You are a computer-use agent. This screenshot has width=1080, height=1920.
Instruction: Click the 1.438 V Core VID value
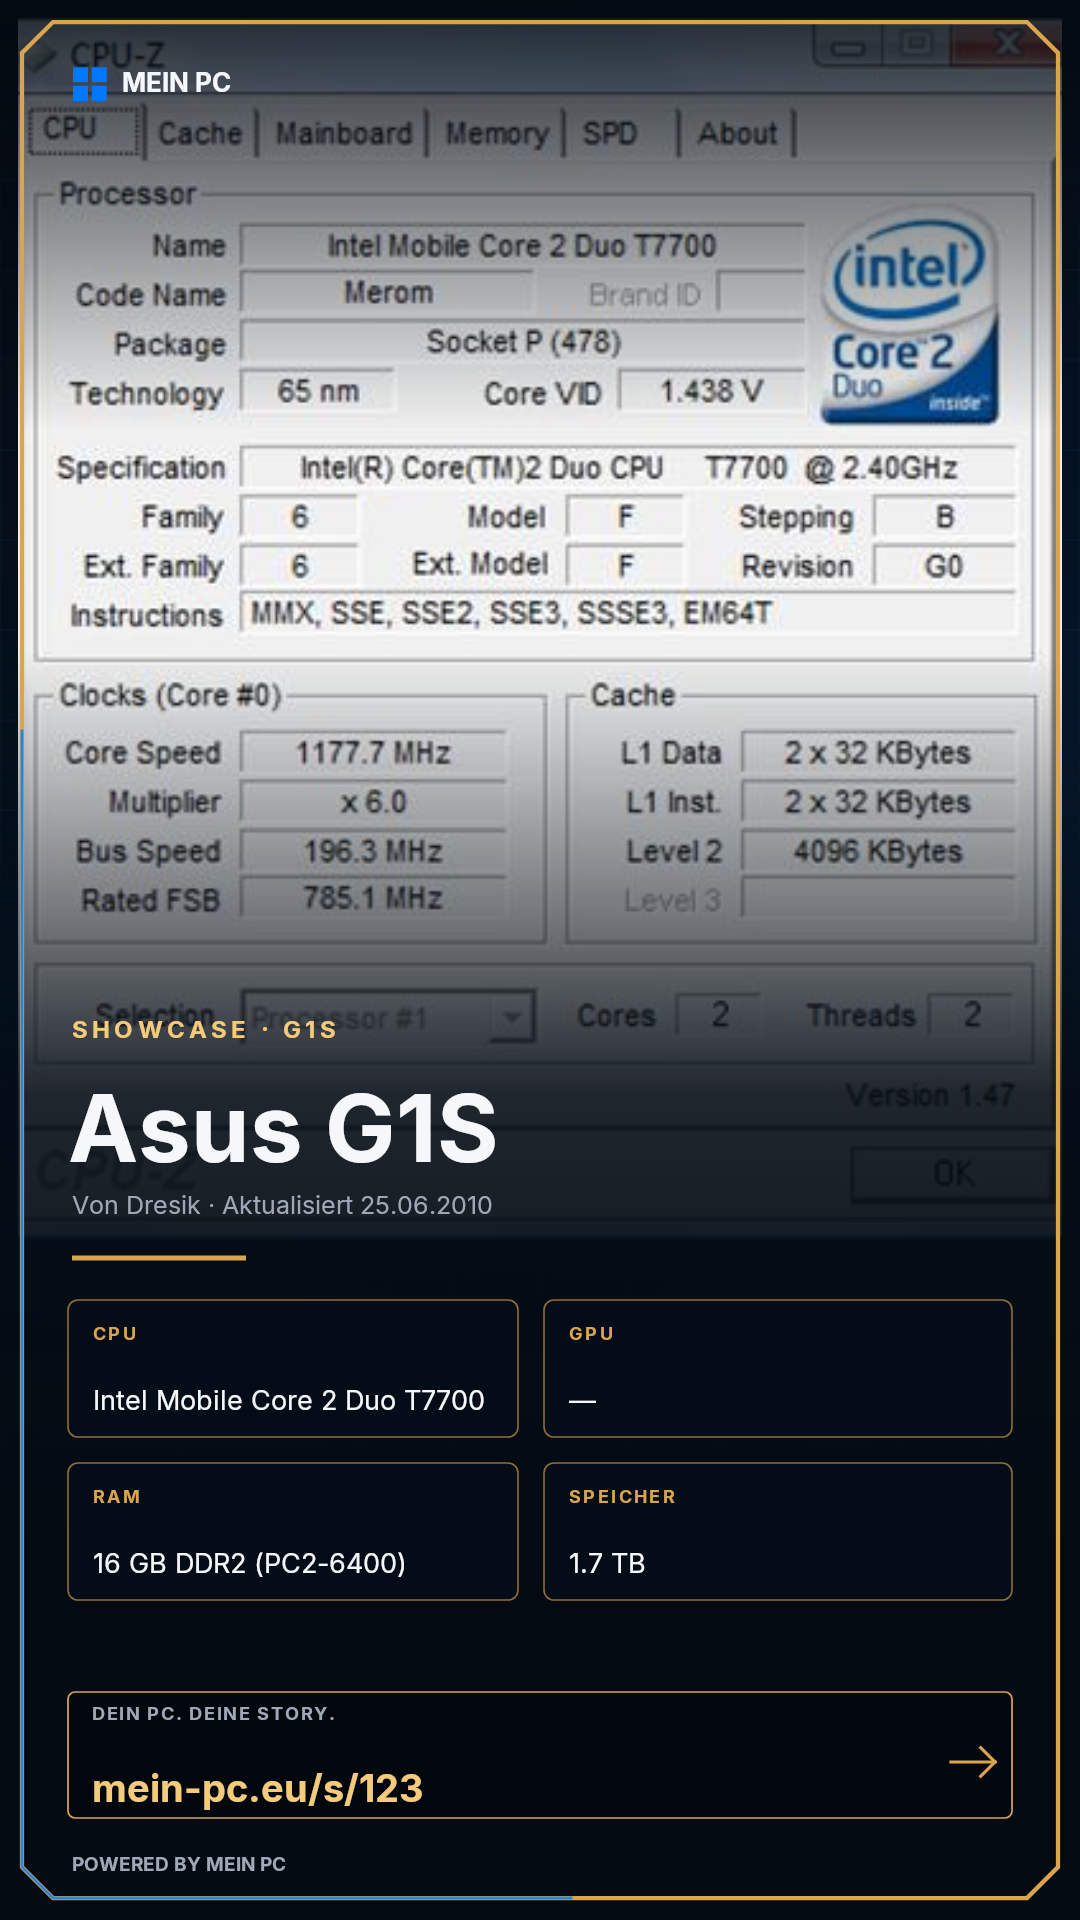pos(711,391)
